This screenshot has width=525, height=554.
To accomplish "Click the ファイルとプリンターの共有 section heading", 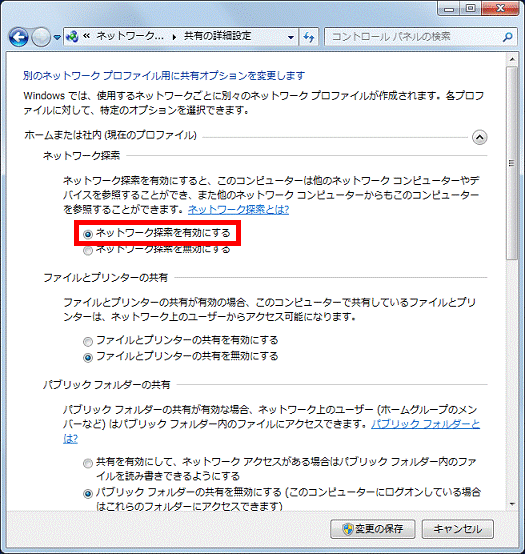I will tap(105, 278).
